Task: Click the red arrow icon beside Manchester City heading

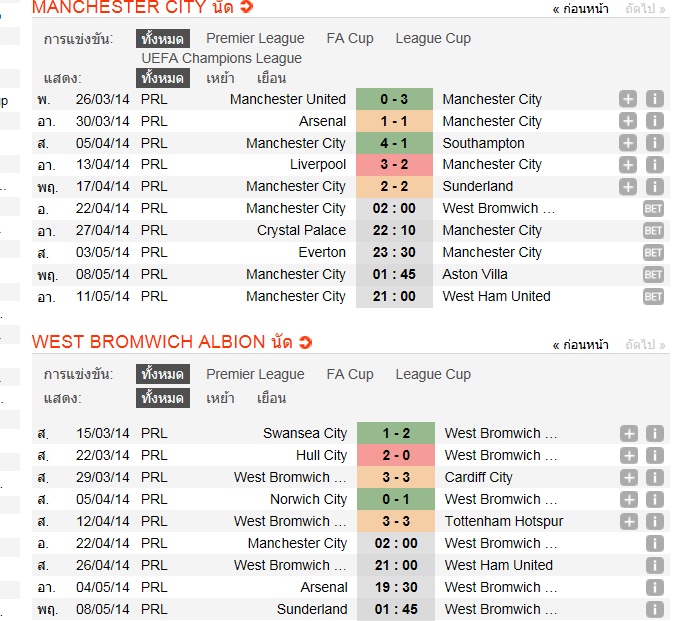Action: click(246, 8)
